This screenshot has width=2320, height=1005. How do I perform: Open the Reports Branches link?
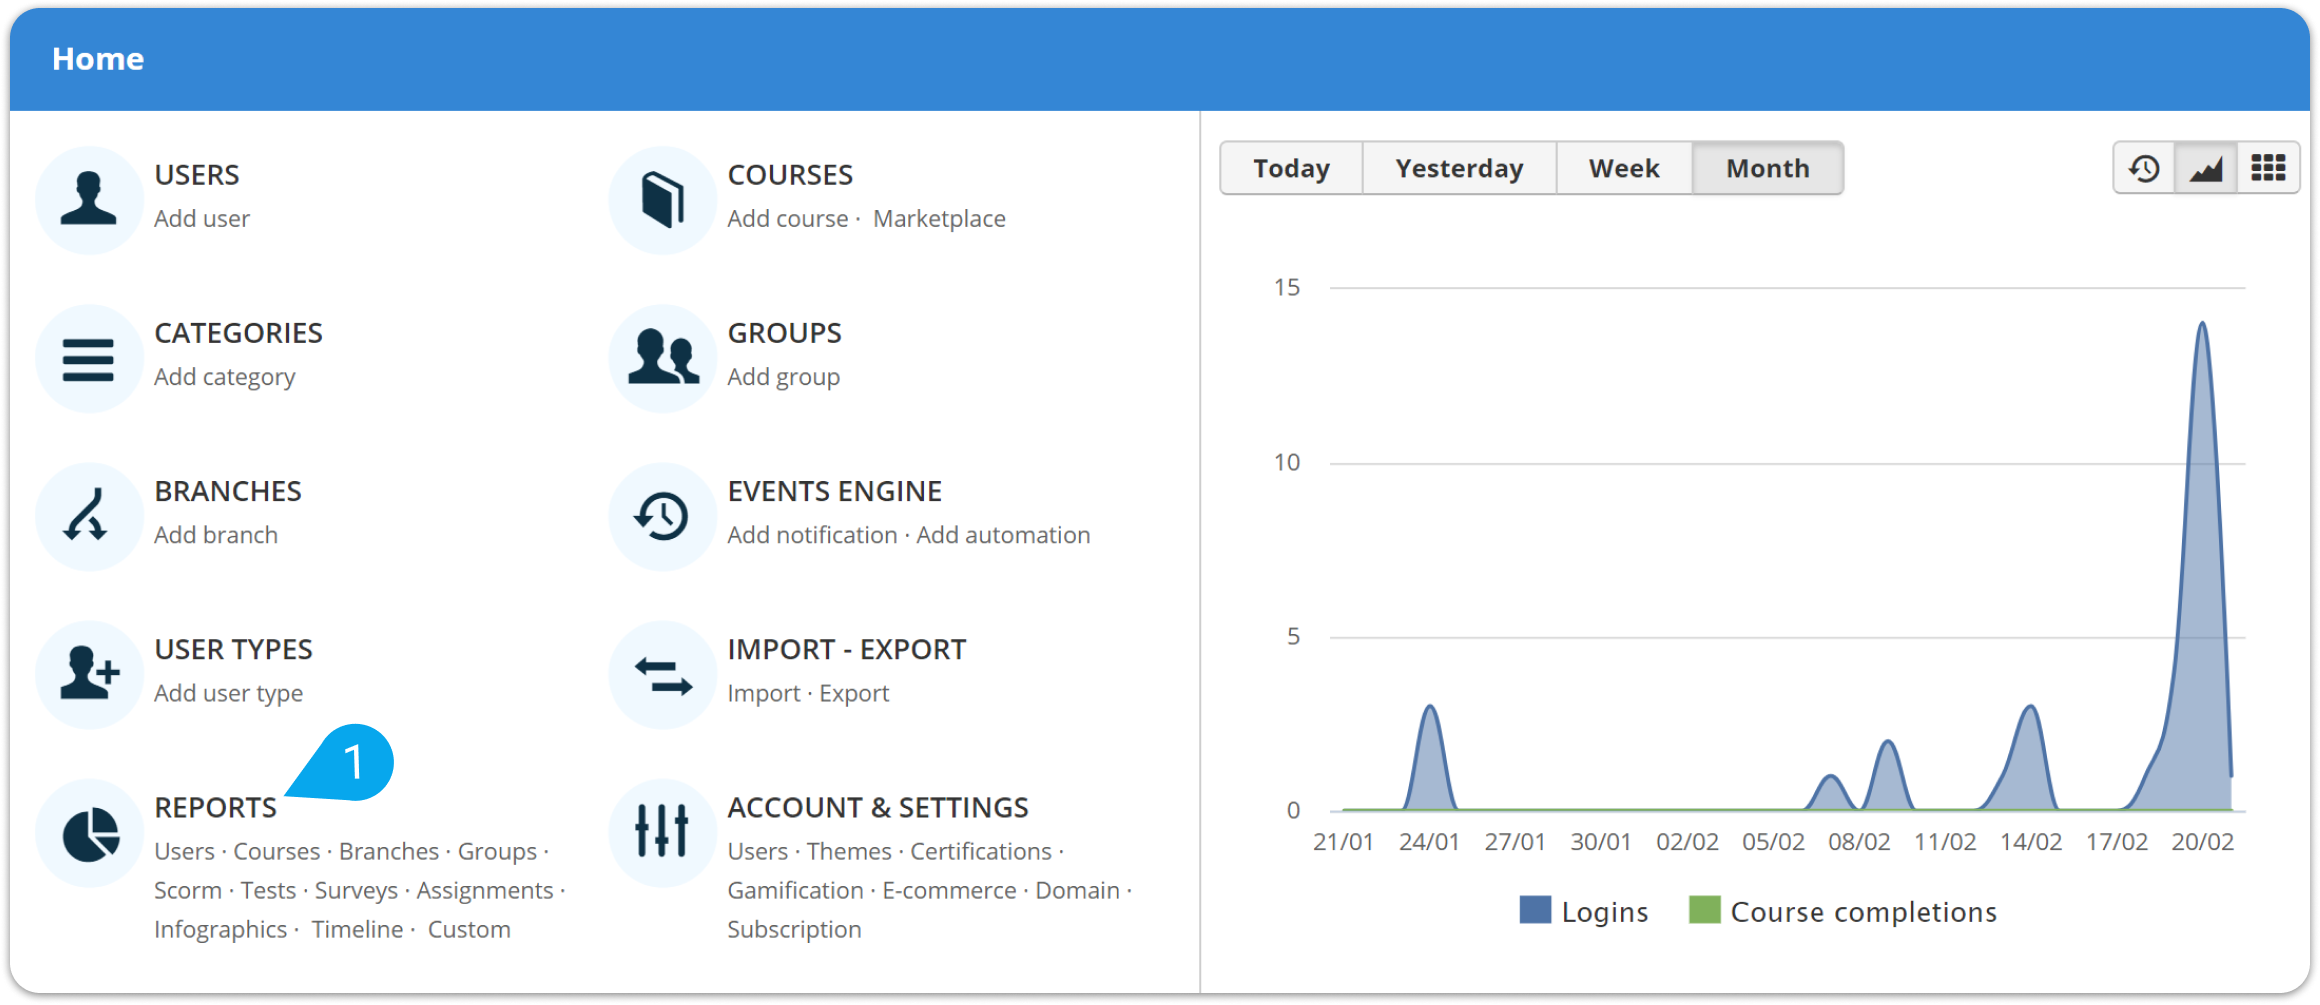point(389,851)
